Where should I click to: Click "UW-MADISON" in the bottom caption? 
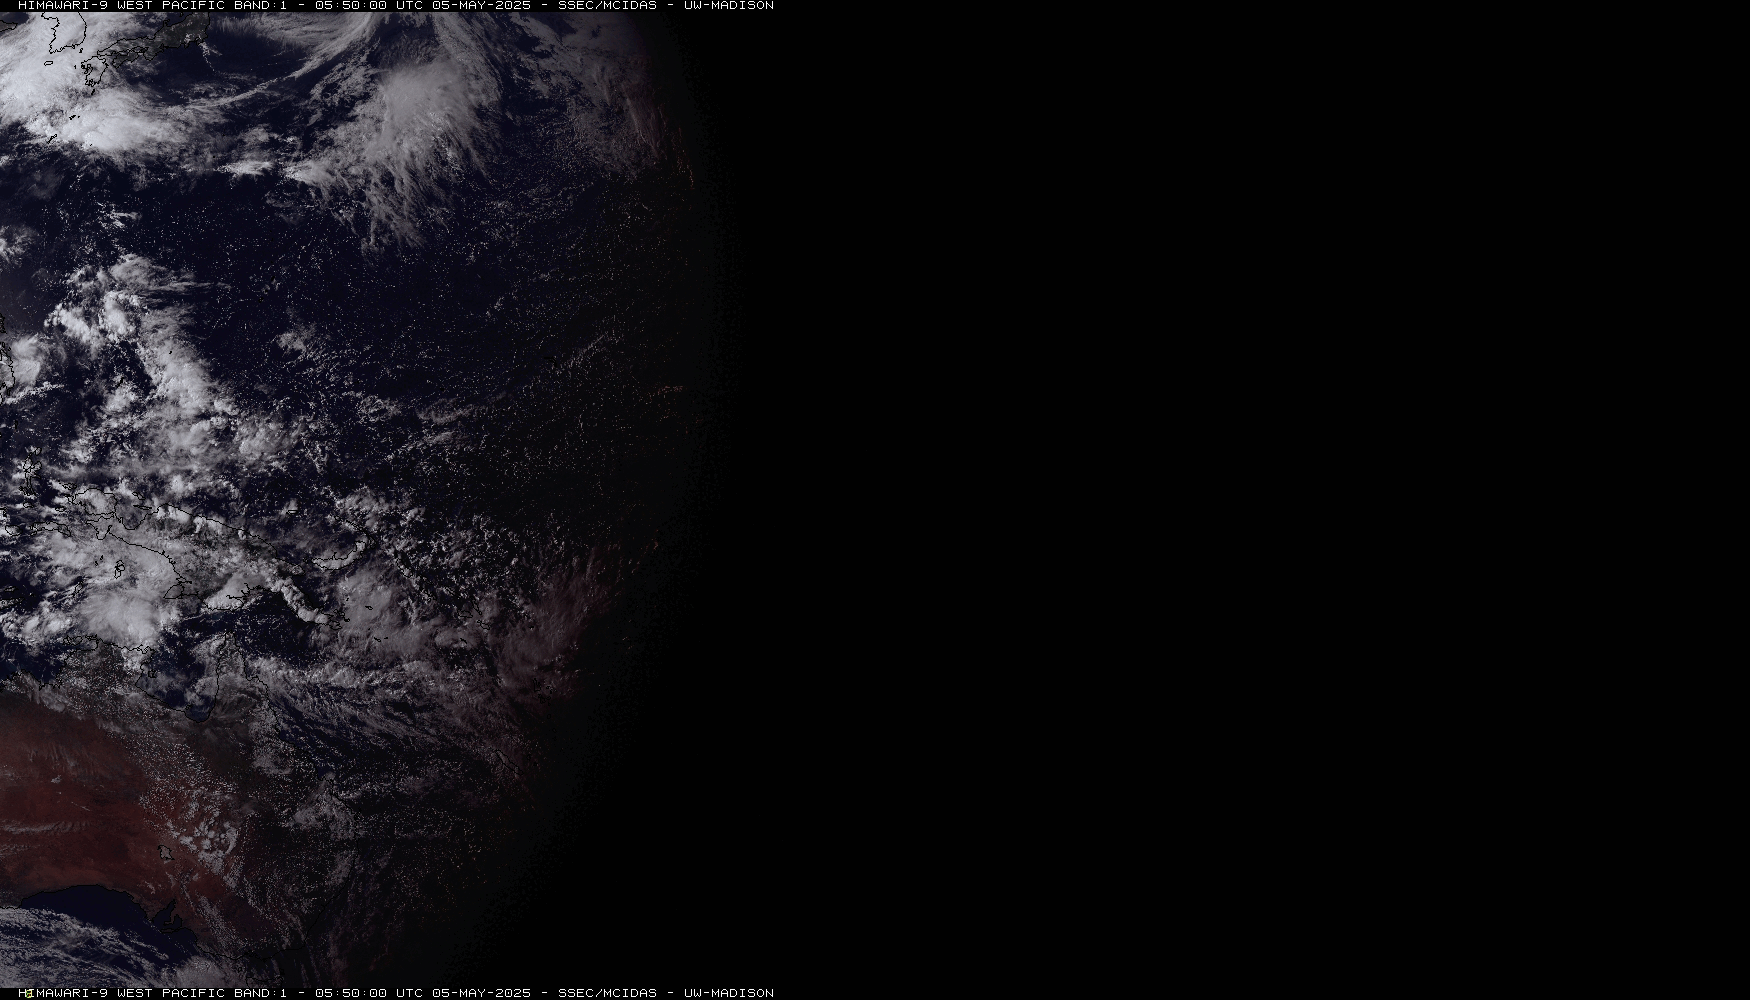coord(729,993)
